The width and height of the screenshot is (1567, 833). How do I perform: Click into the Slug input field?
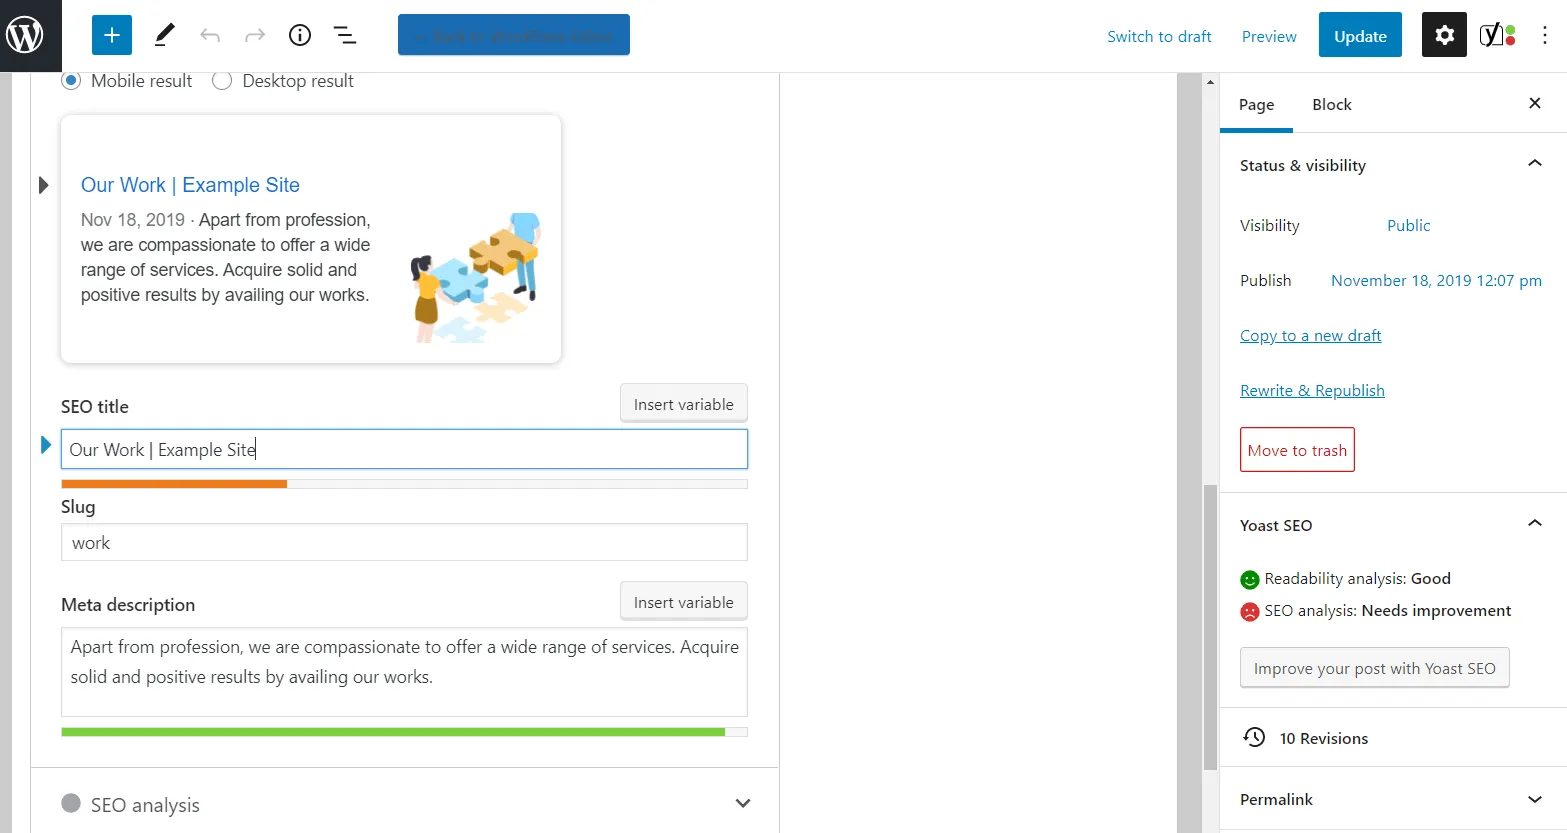pyautogui.click(x=404, y=543)
